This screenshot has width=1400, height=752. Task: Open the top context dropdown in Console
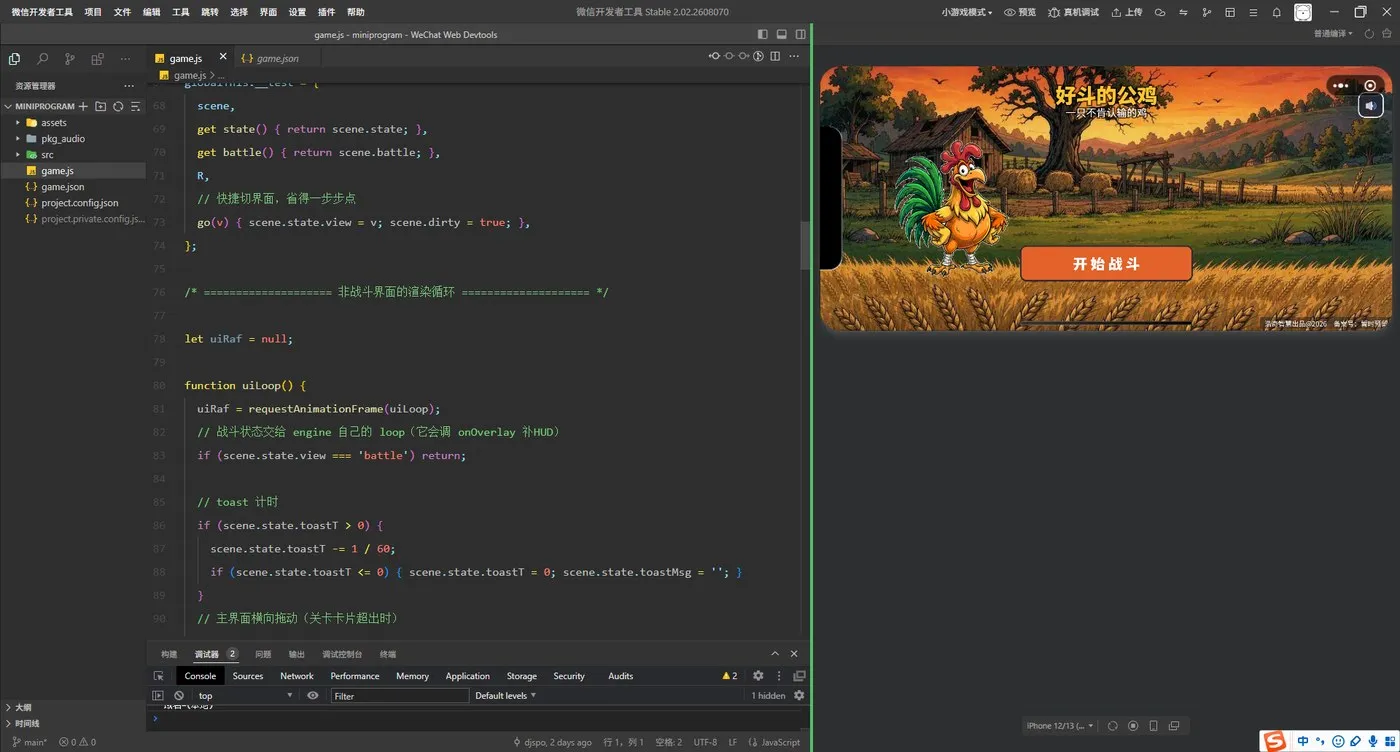click(244, 695)
